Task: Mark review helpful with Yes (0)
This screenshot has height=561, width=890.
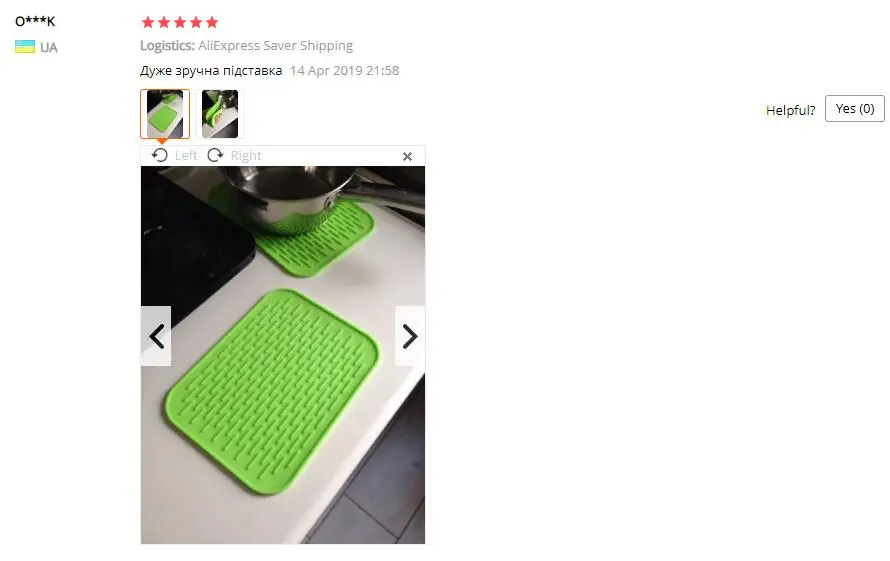Action: tap(854, 108)
